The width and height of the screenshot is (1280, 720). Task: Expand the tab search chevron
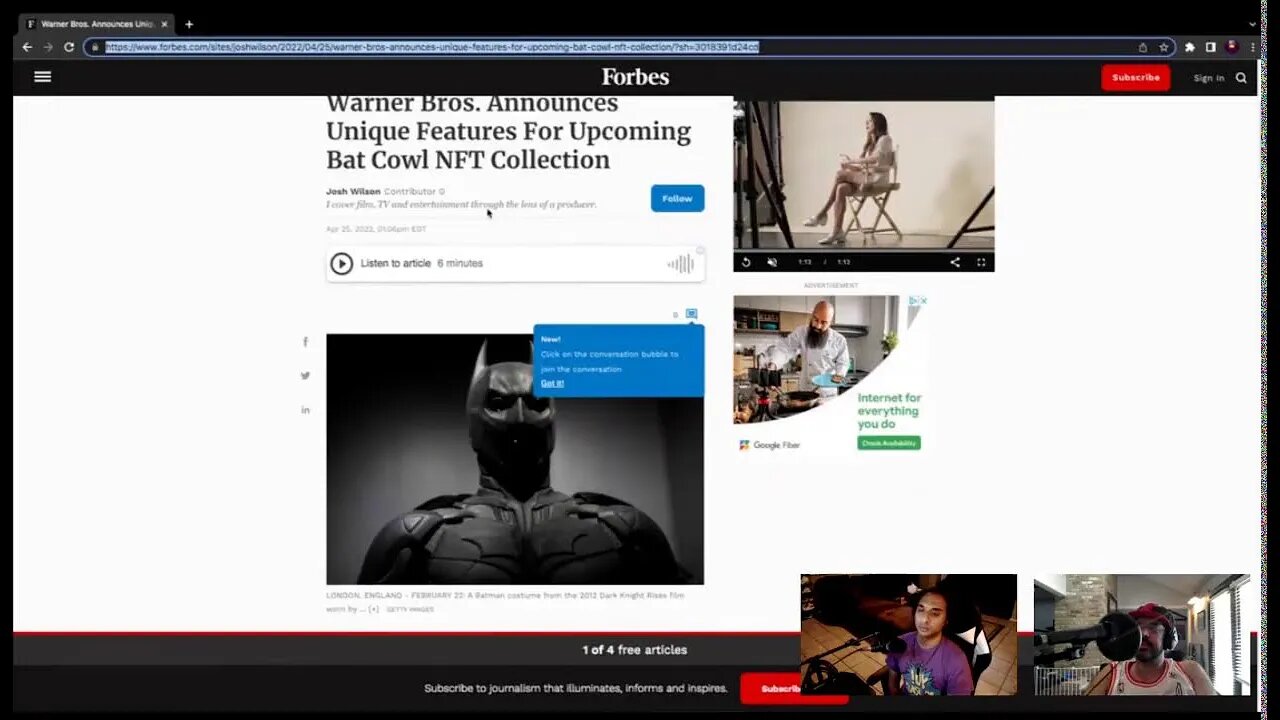1252,24
